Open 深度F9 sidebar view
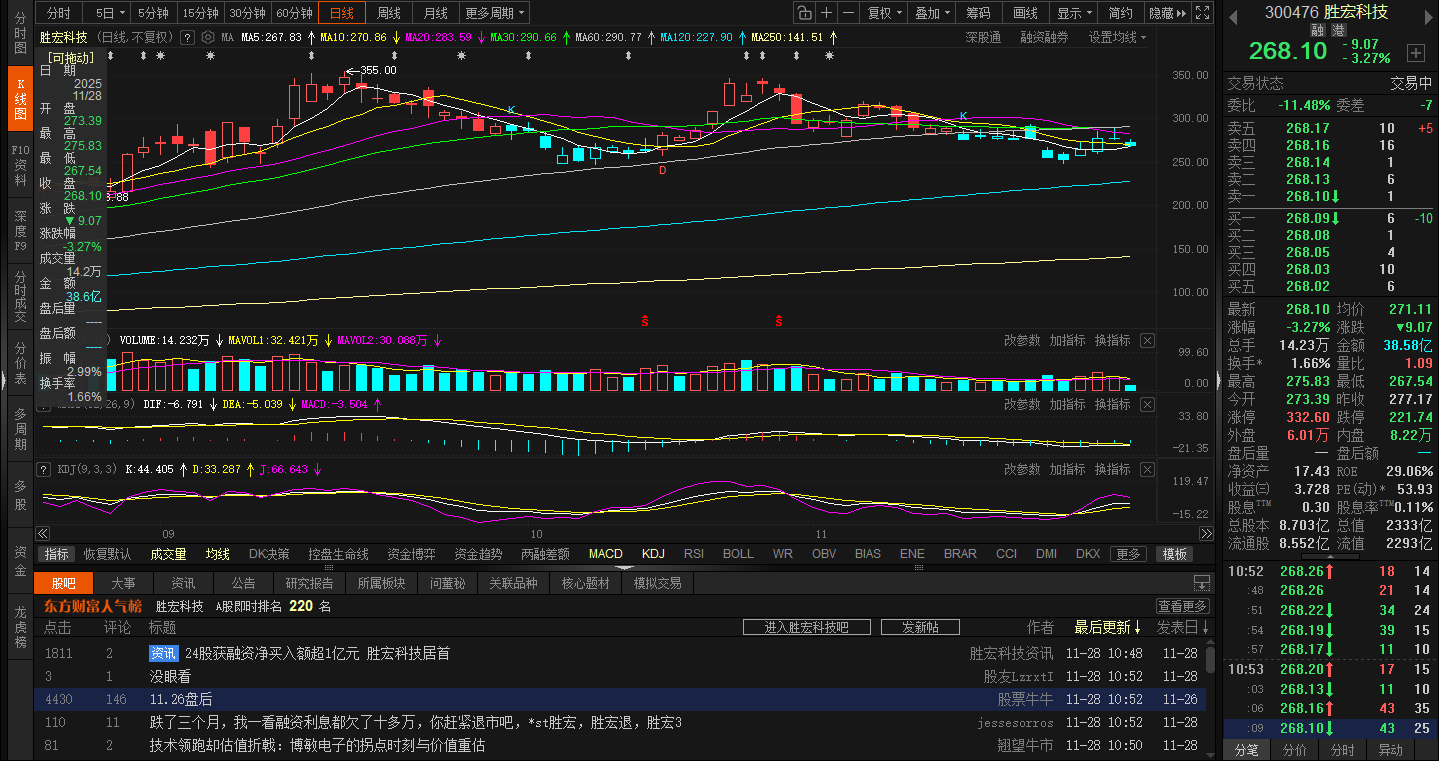 (x=20, y=230)
